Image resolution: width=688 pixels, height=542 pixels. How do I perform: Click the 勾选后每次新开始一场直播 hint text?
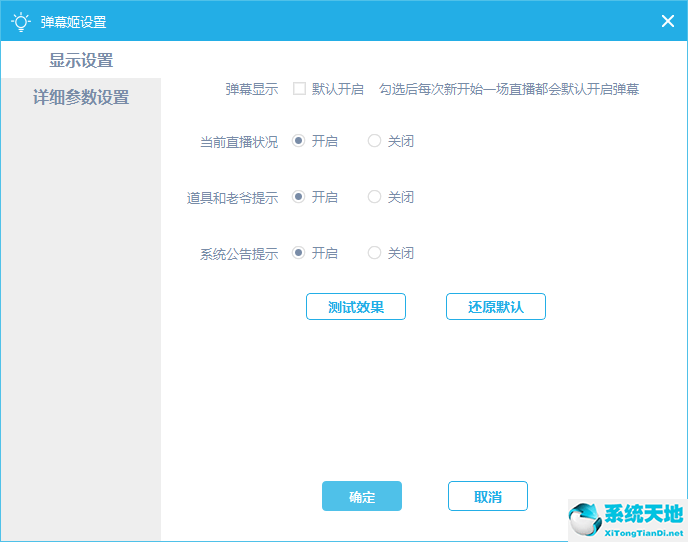point(509,89)
